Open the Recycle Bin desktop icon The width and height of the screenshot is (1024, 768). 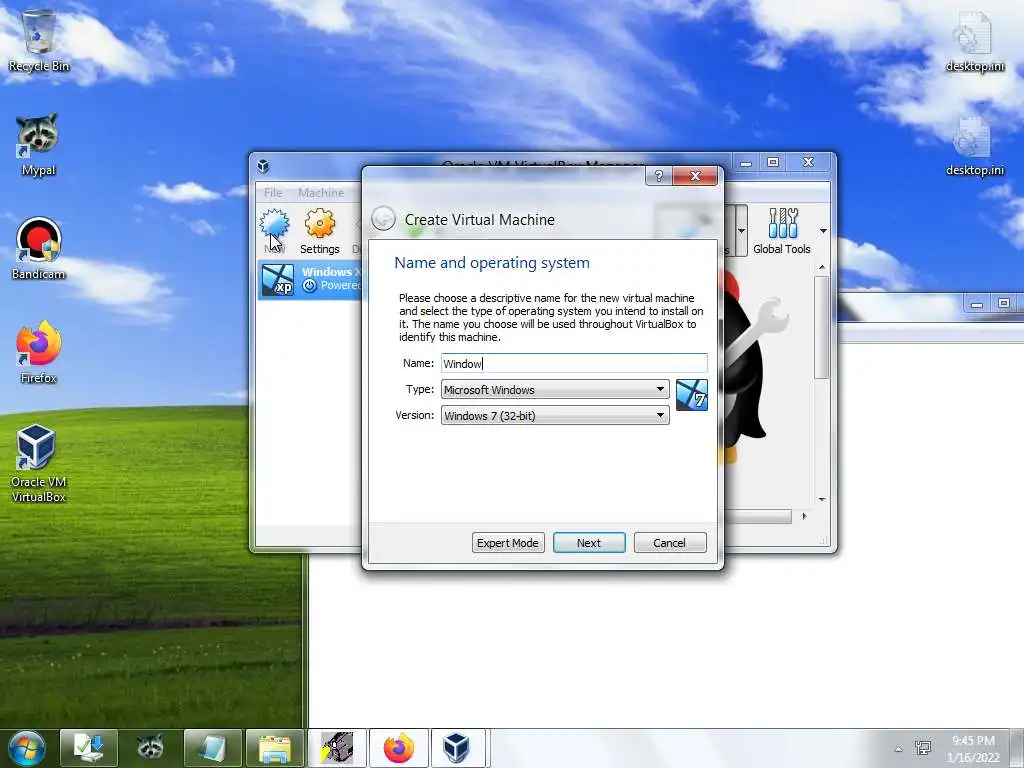(39, 40)
